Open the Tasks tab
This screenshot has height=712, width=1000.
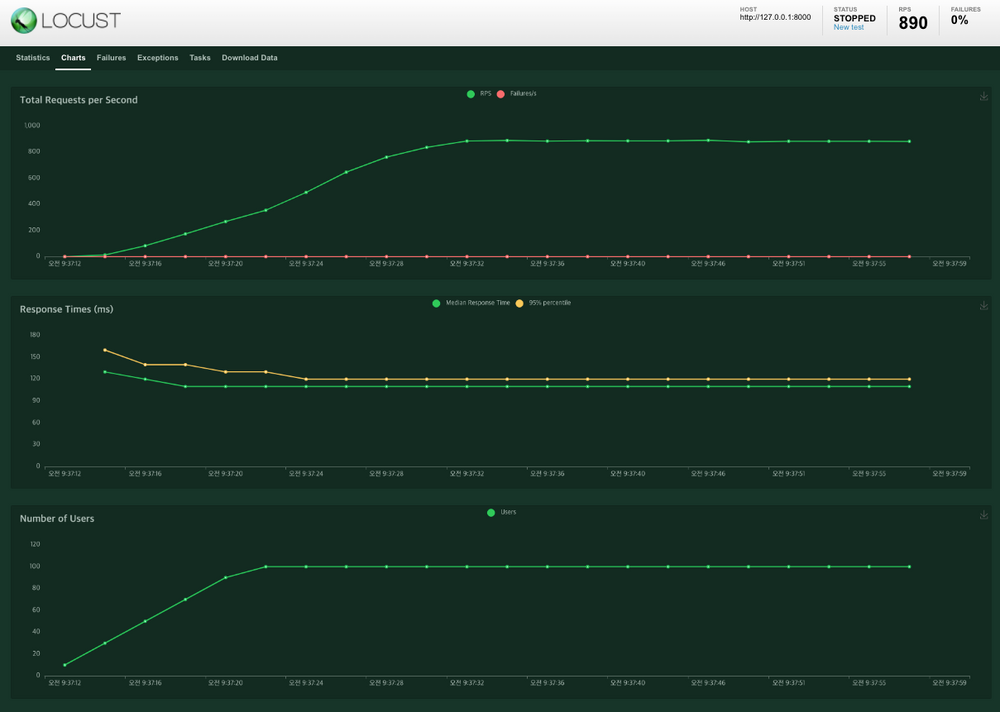click(200, 58)
